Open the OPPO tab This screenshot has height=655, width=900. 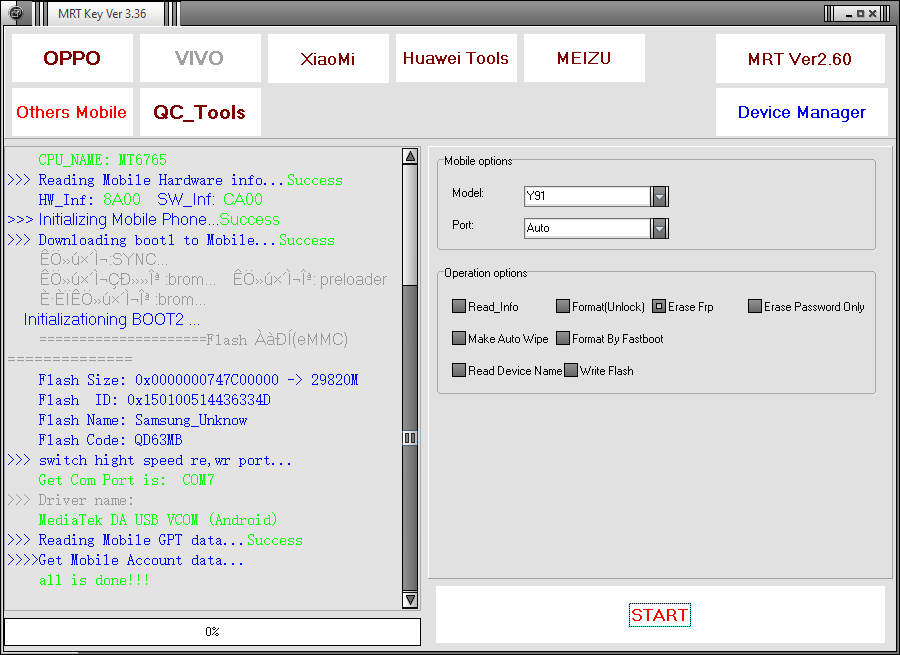[x=72, y=58]
